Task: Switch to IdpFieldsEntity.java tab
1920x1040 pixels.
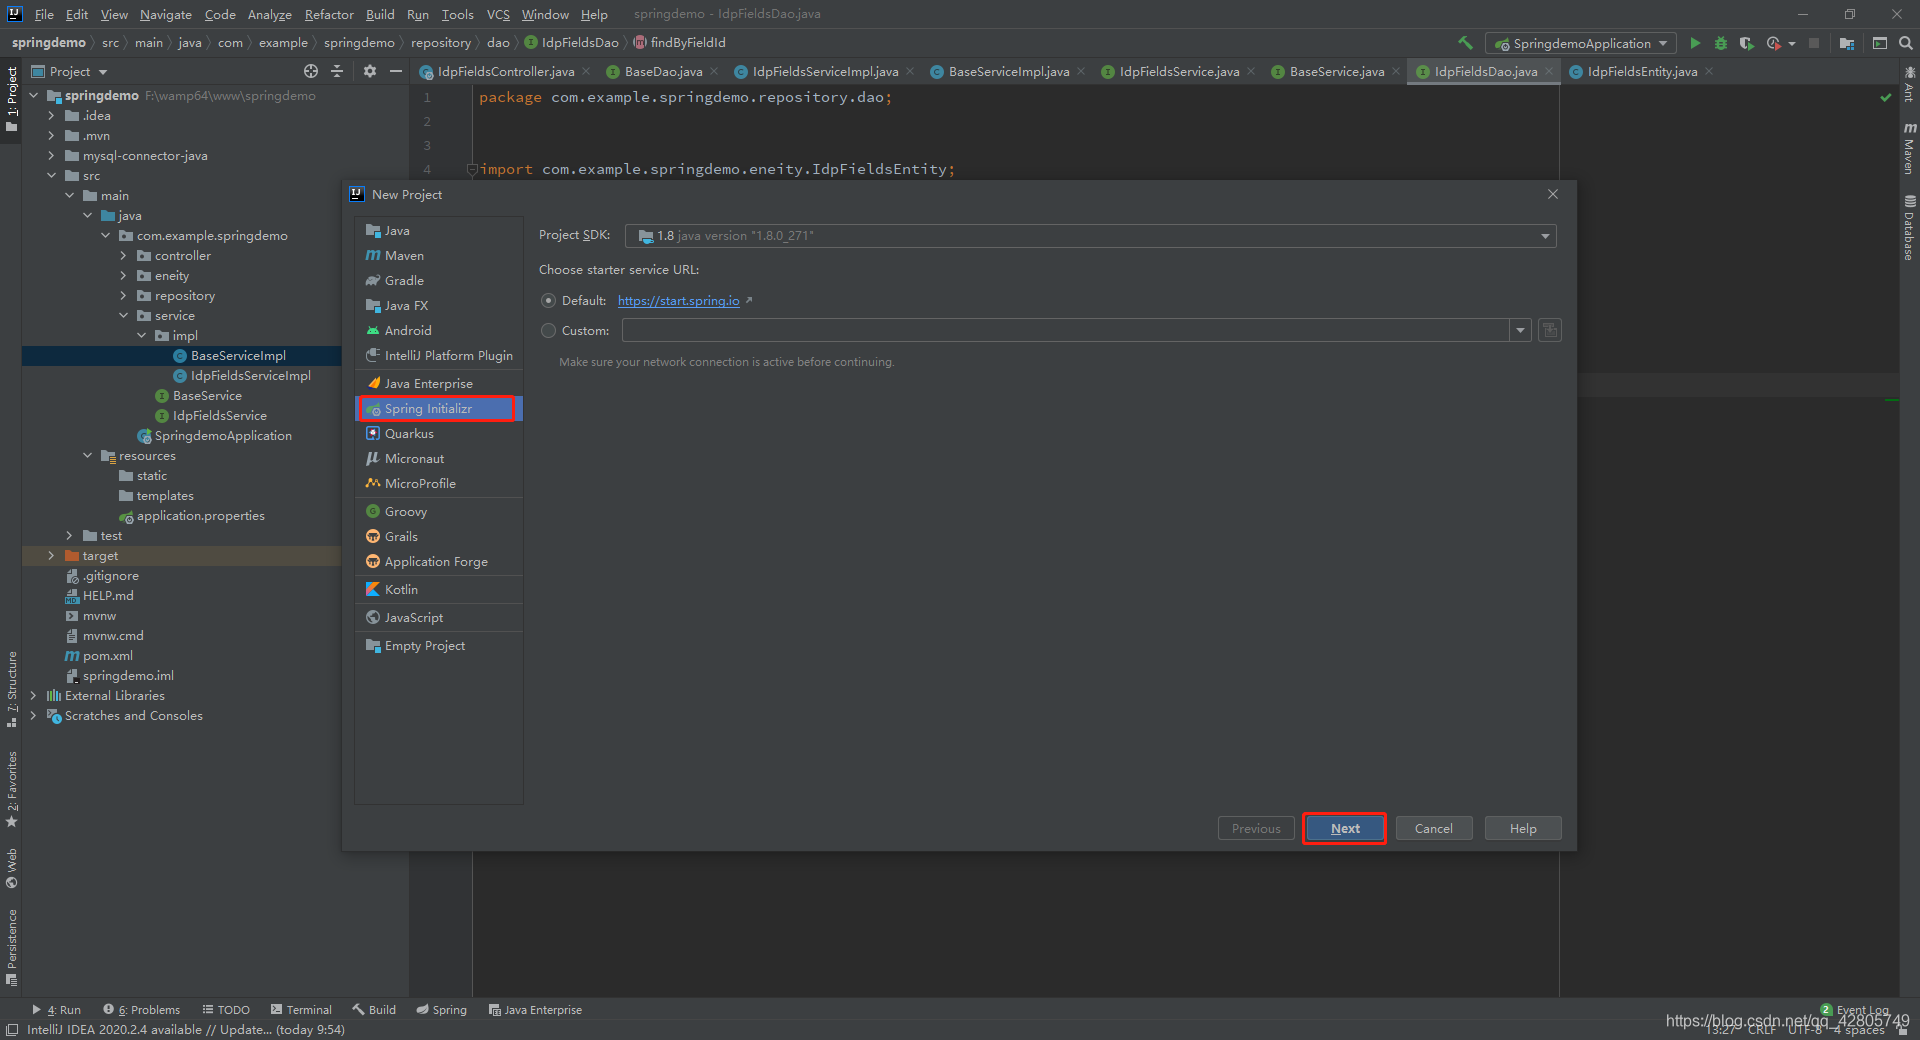Action: pos(1641,71)
